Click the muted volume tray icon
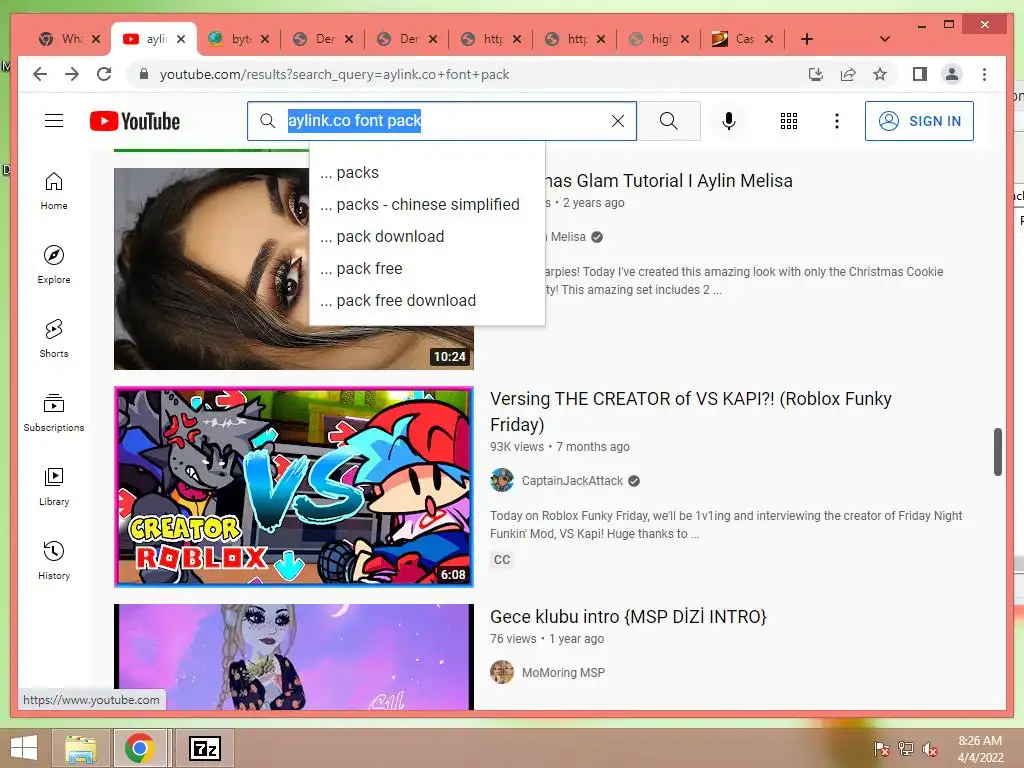The width and height of the screenshot is (1024, 768). pos(930,749)
